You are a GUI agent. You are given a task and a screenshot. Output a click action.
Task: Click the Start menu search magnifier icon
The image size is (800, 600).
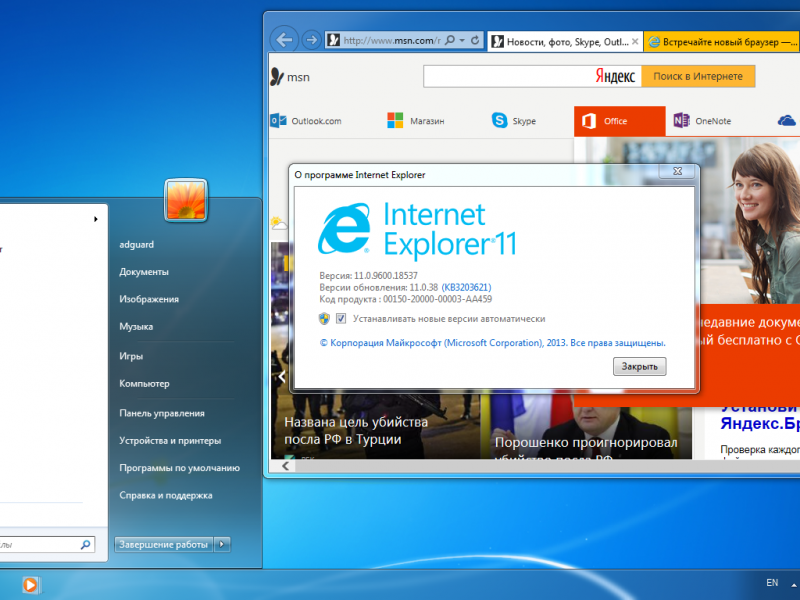[x=86, y=544]
